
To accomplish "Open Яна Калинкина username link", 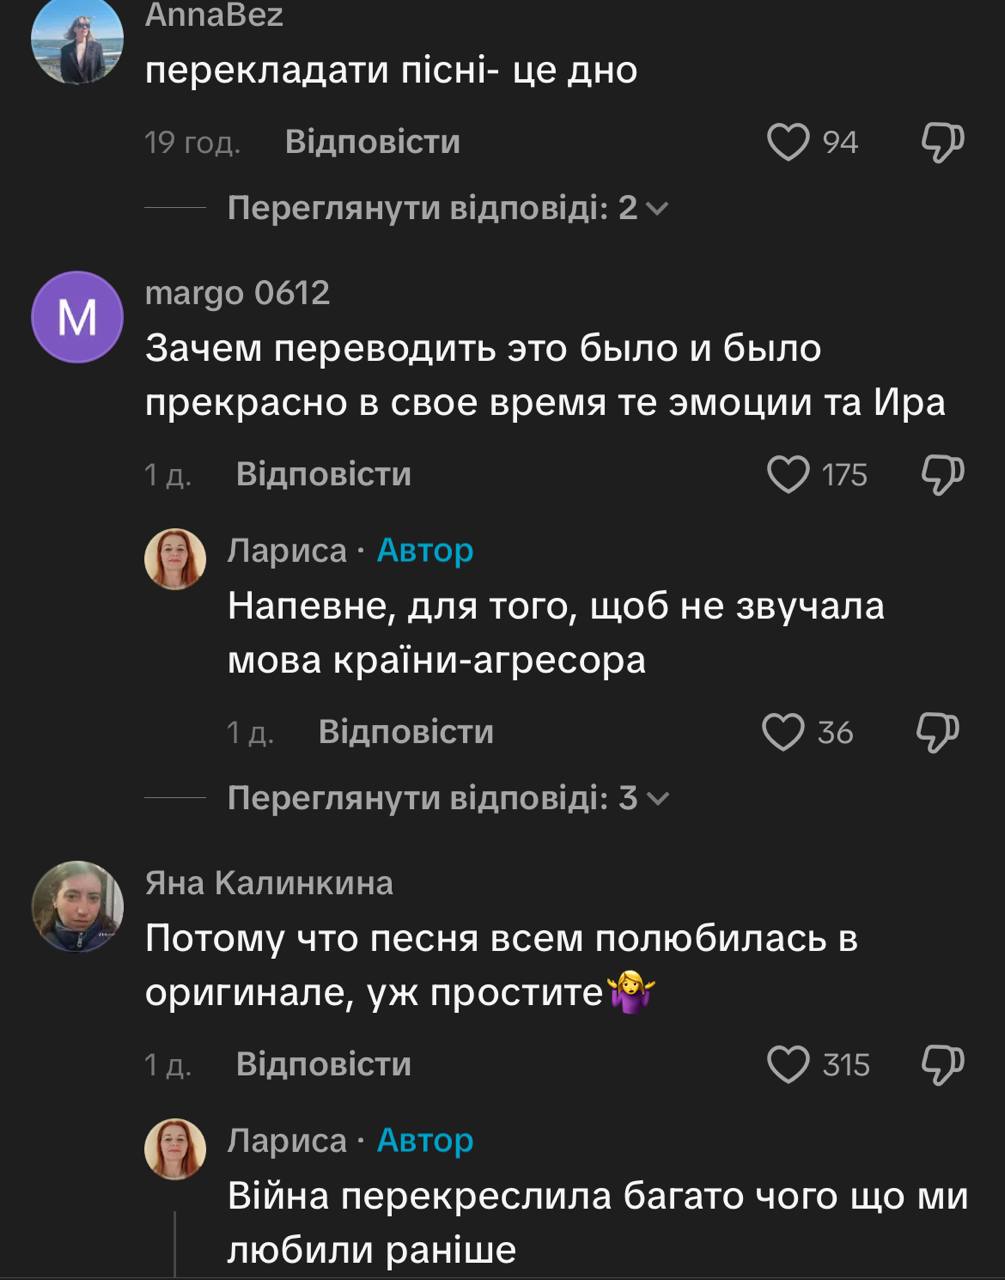I will (x=269, y=883).
